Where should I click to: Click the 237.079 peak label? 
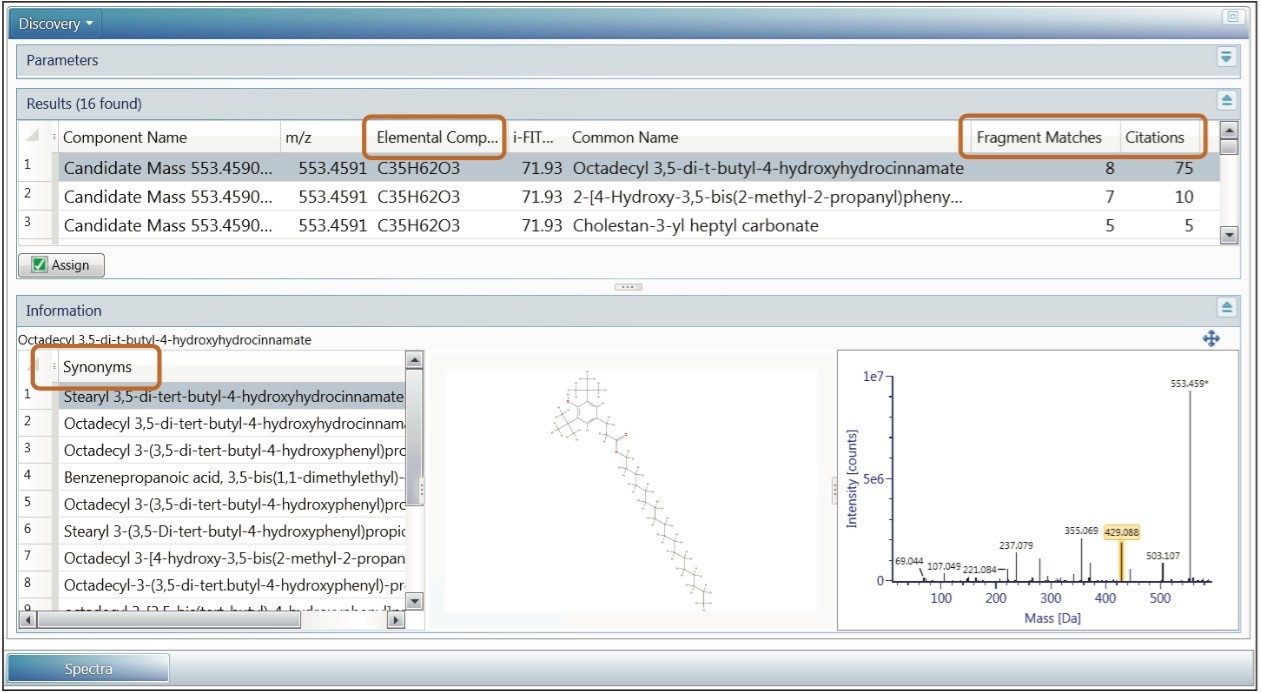1016,546
